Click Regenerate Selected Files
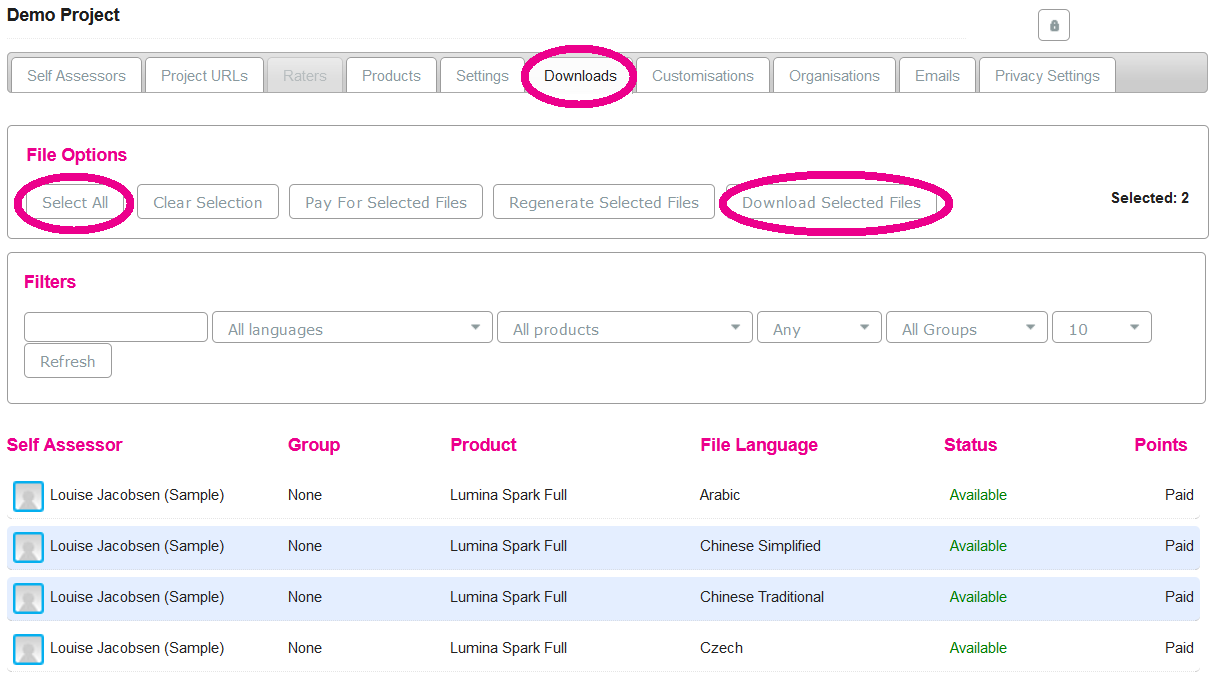The width and height of the screenshot is (1216, 677). (x=604, y=202)
